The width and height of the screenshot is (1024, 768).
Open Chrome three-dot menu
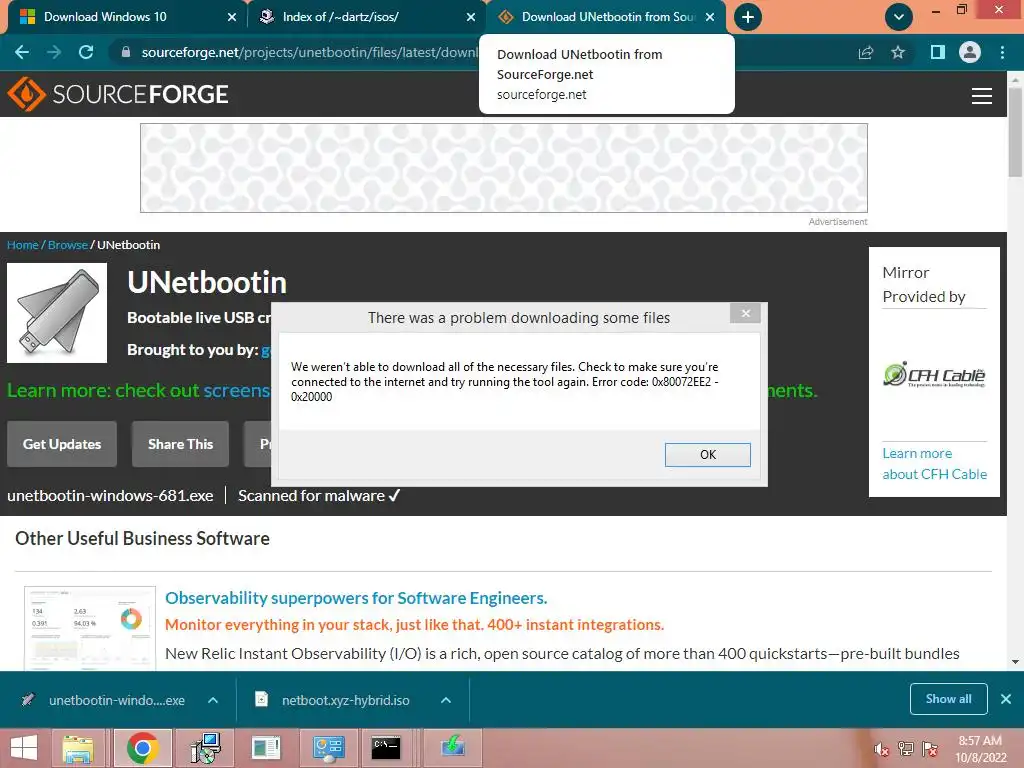pyautogui.click(x=1002, y=52)
